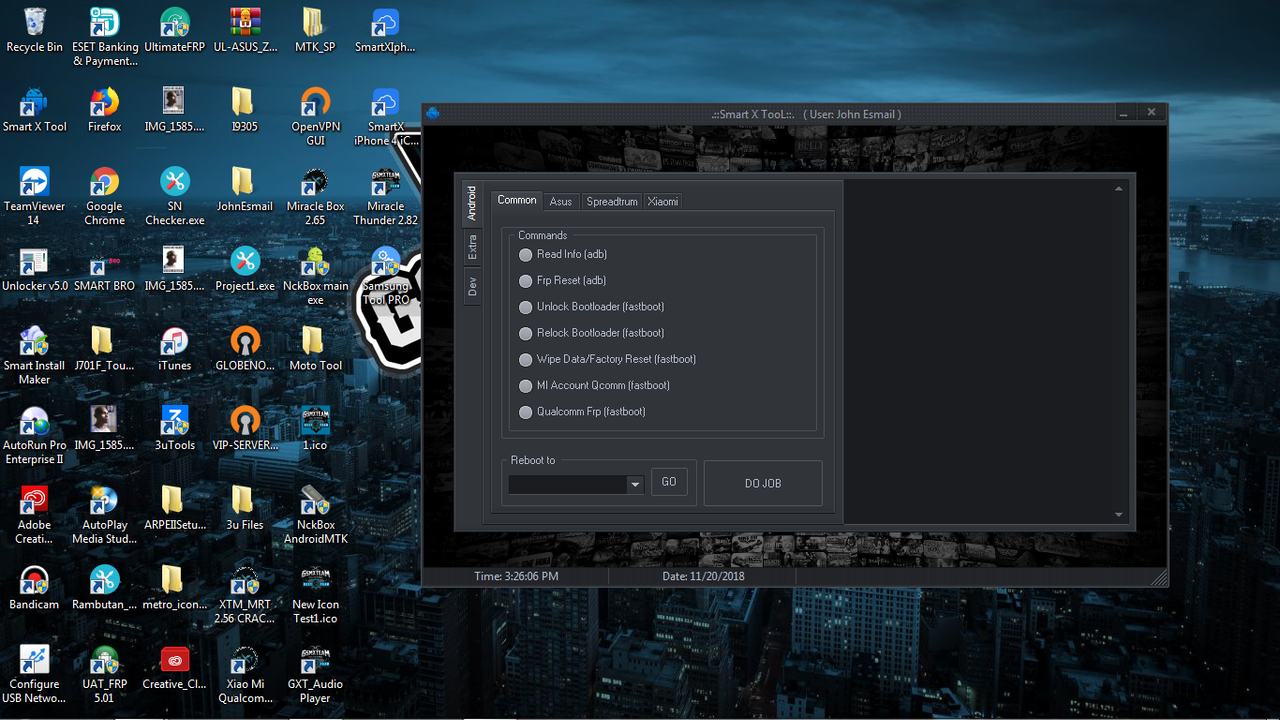Screen dimensions: 1280x720
Task: Select Read Info (adb) radio option
Action: click(x=563, y=254)
